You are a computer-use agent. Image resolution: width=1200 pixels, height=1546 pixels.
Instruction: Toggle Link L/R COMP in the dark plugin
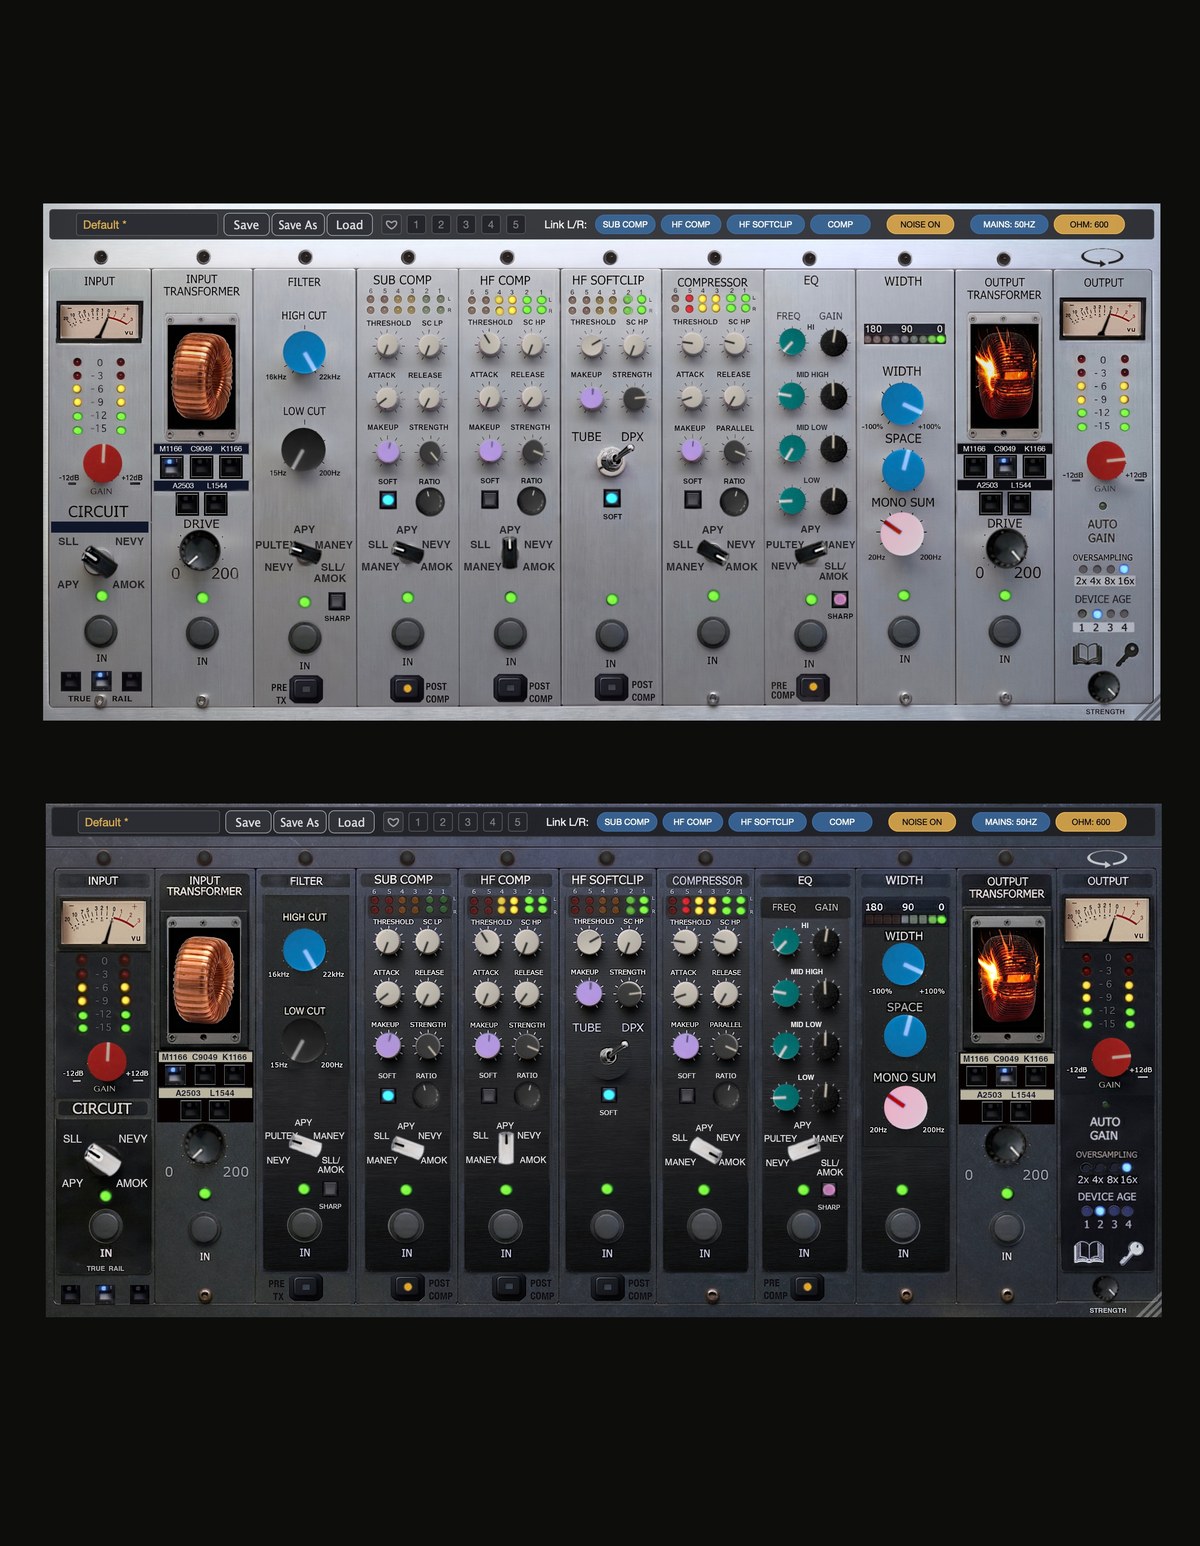click(842, 822)
